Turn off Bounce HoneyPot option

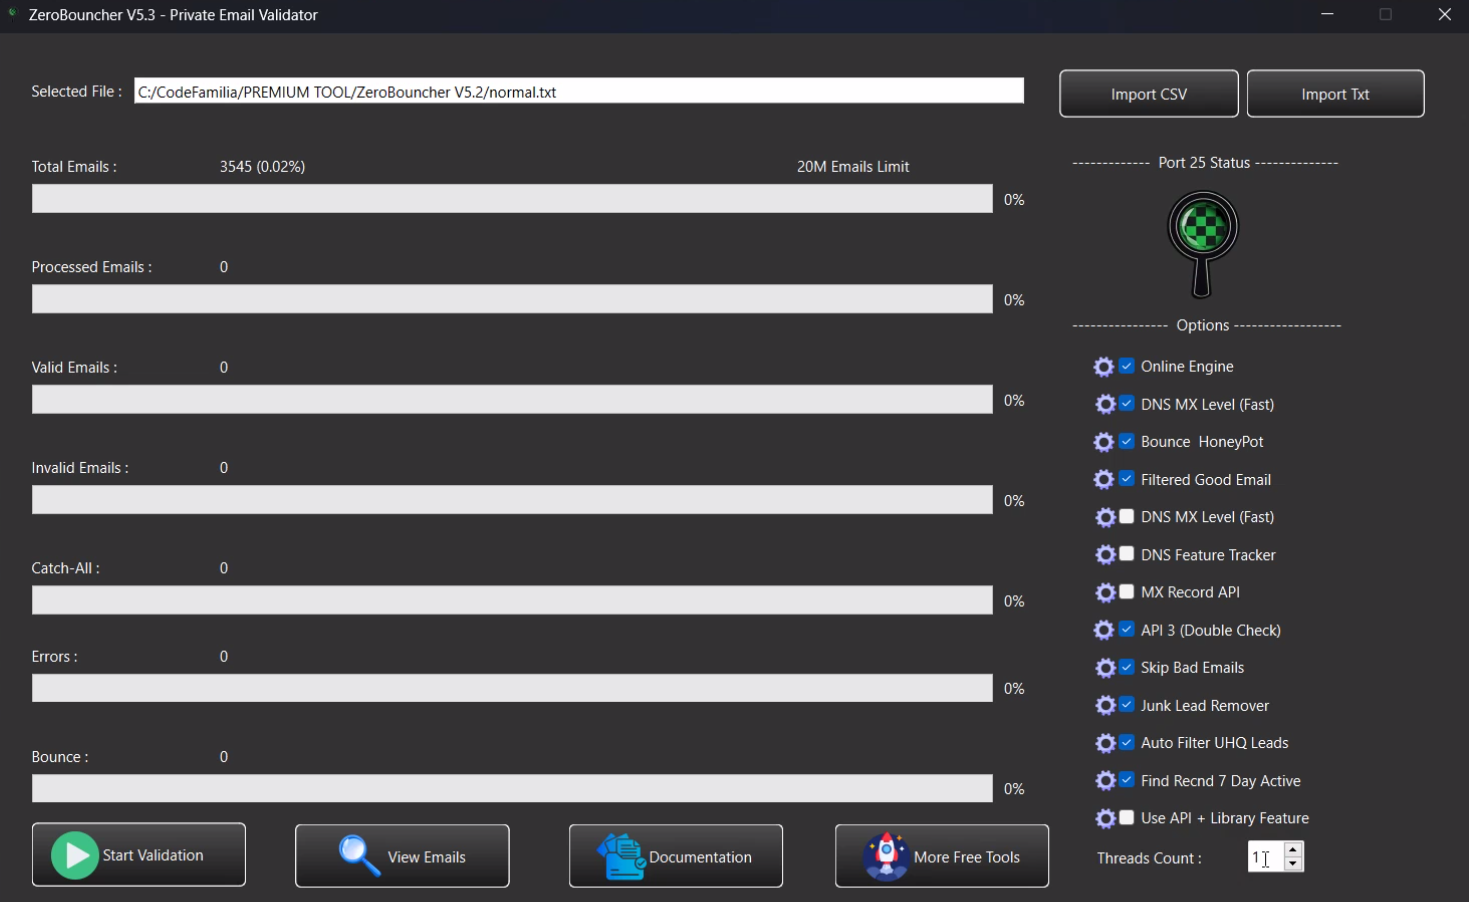1127,441
